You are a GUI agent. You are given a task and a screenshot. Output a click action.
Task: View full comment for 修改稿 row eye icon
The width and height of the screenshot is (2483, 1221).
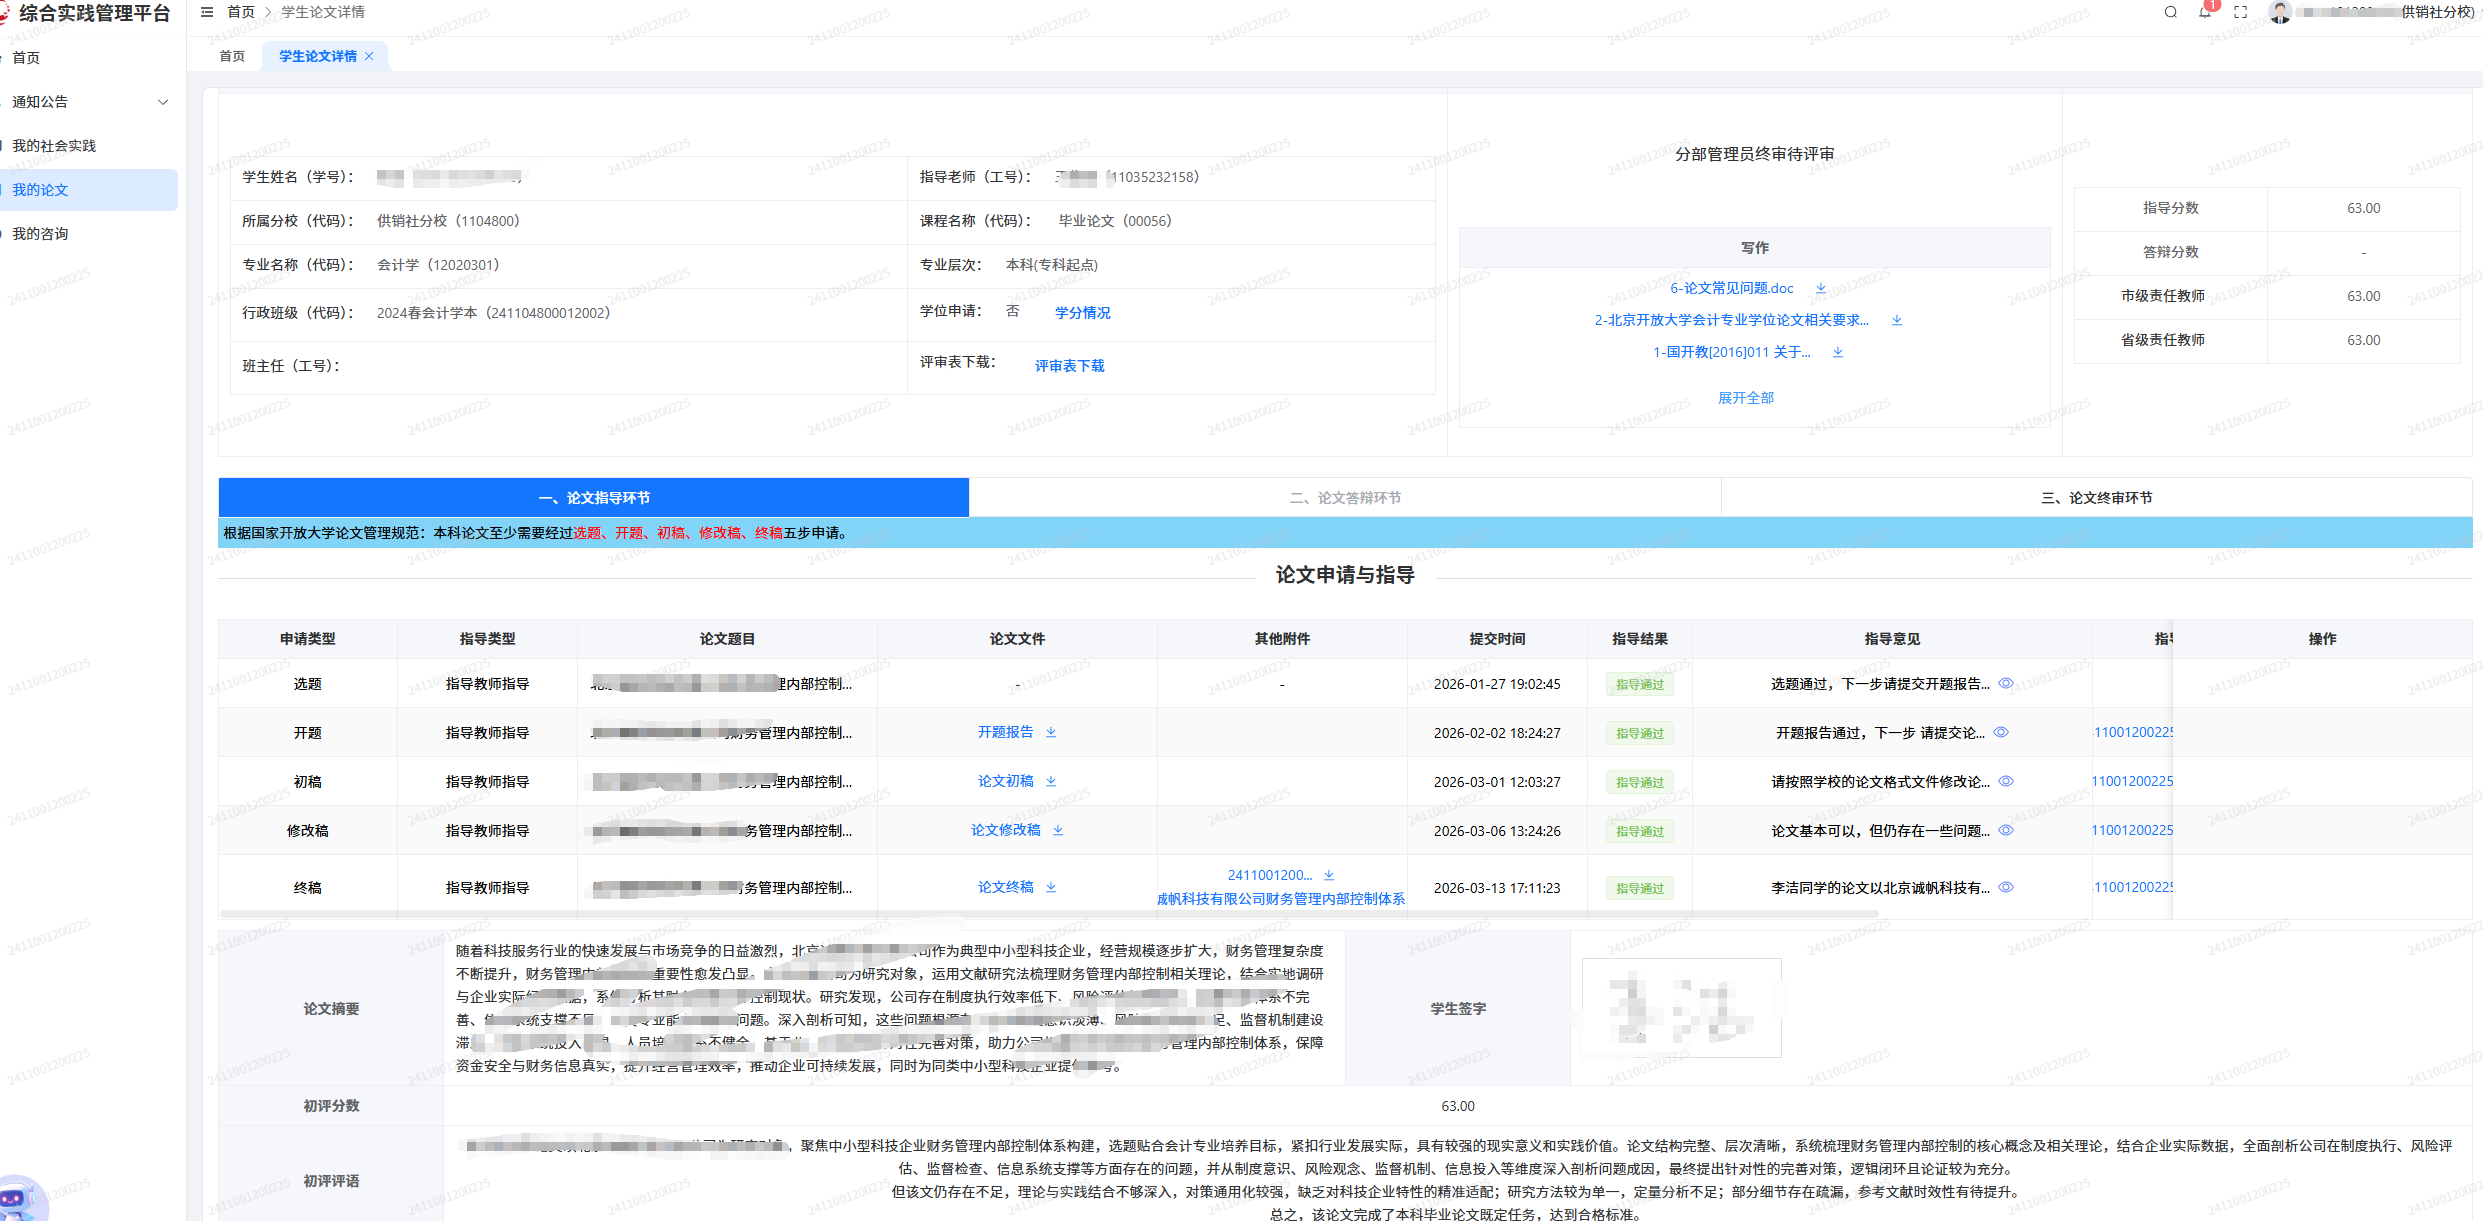[x=2006, y=830]
